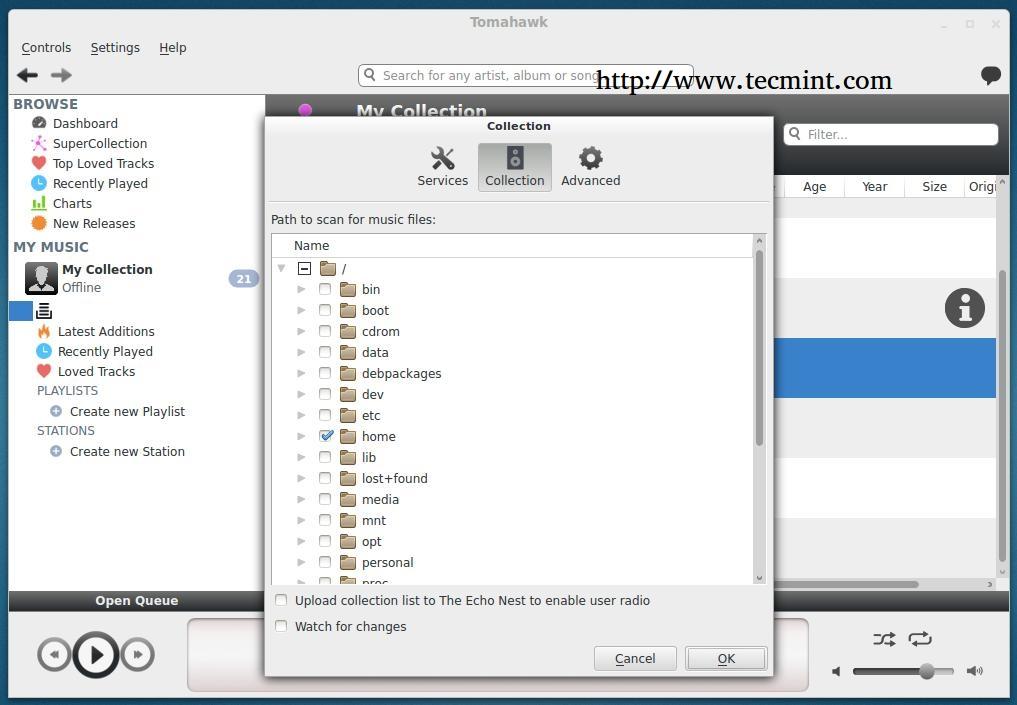Image resolution: width=1017 pixels, height=705 pixels.
Task: Check the media folder checkbox
Action: tap(325, 499)
